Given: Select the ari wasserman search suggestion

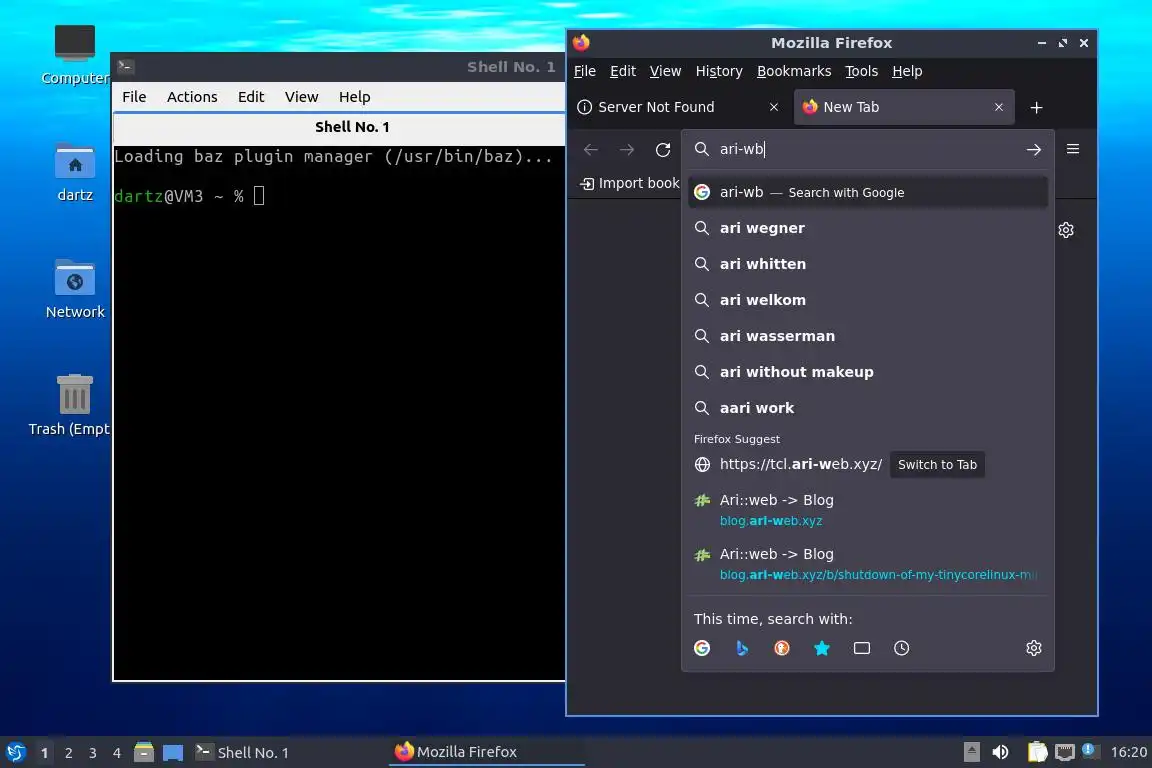Looking at the screenshot, I should 868,337.
